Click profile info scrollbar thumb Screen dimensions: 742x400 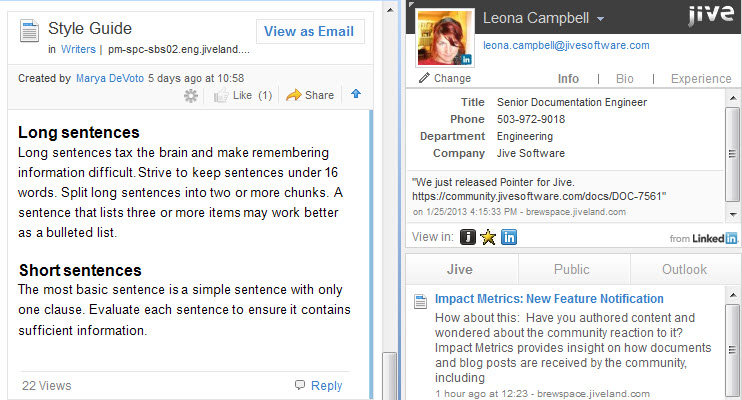pos(733,154)
